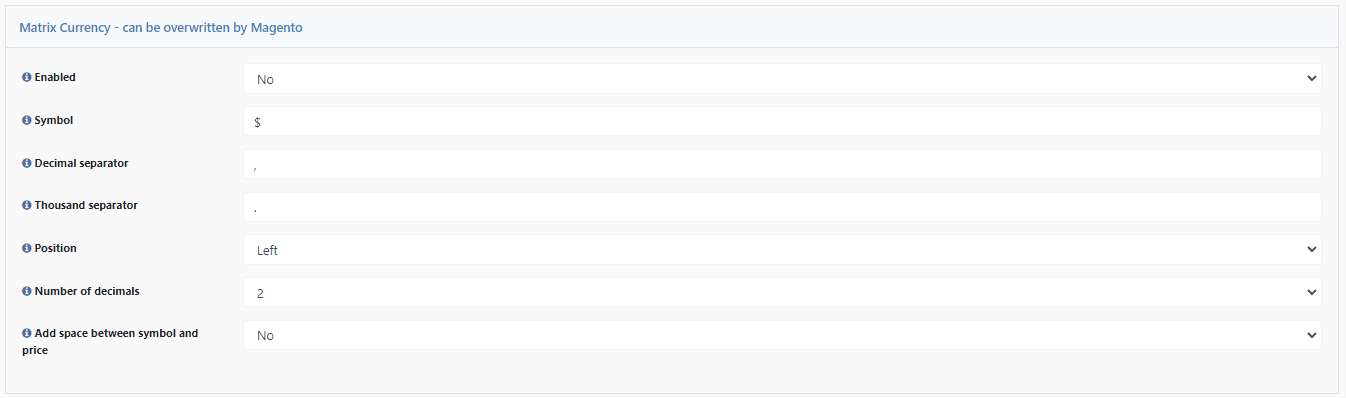Click the chevron arrow of Position select
The image size is (1346, 398).
[1311, 250]
